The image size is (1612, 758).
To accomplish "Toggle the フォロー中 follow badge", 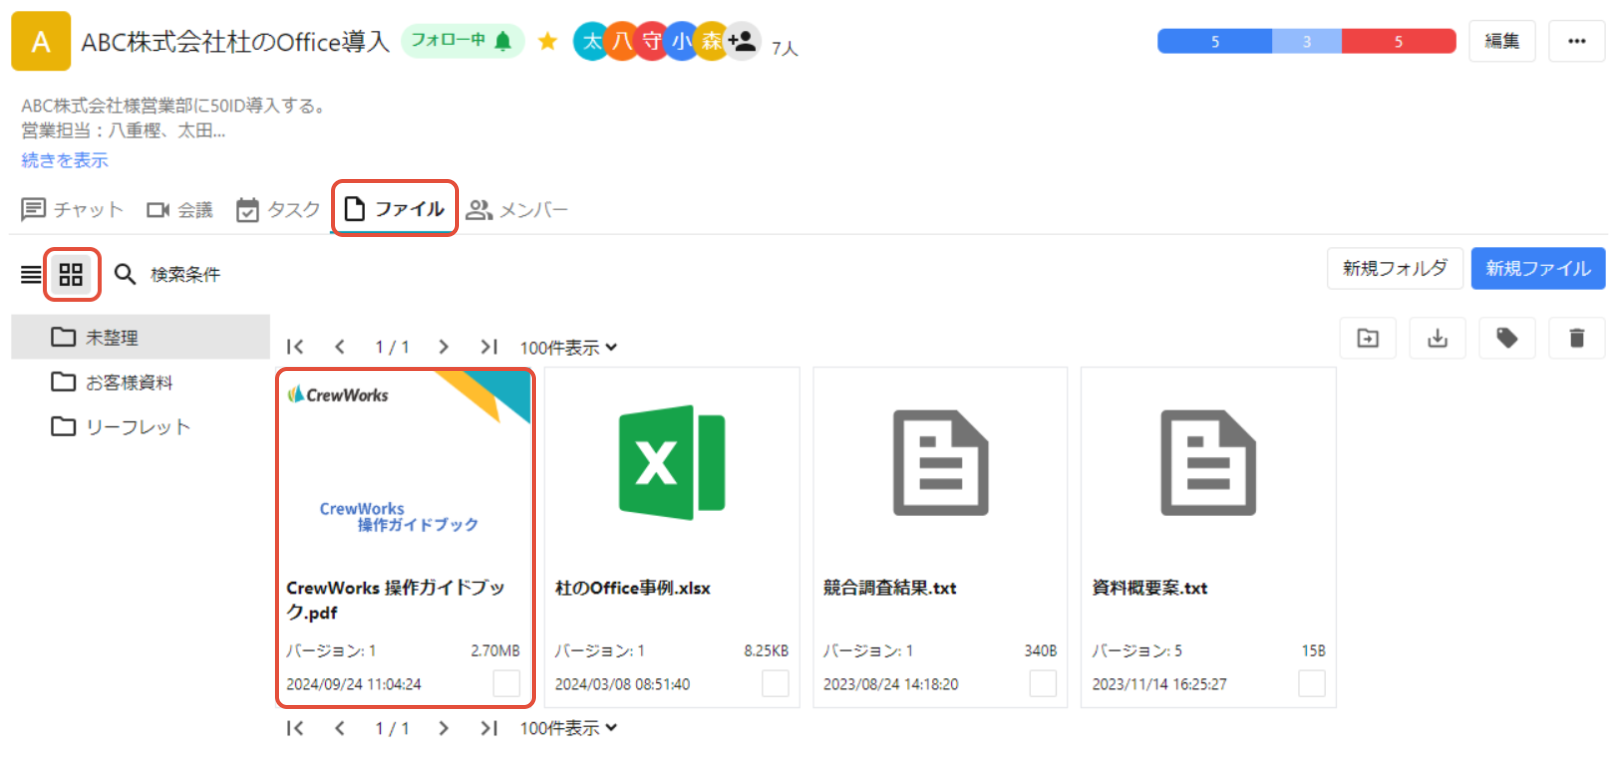I will click(462, 41).
